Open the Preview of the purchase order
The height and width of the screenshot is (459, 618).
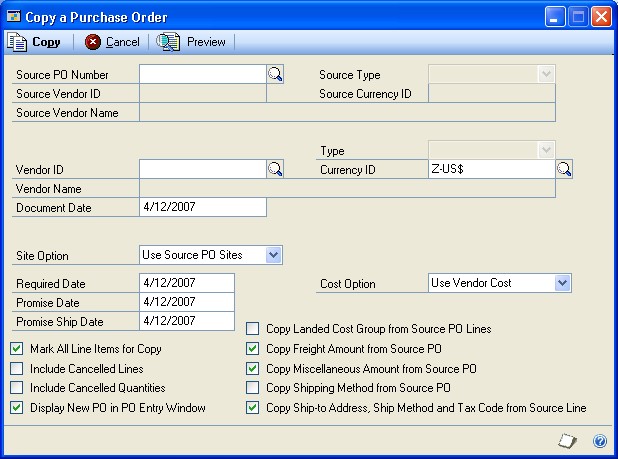191,42
